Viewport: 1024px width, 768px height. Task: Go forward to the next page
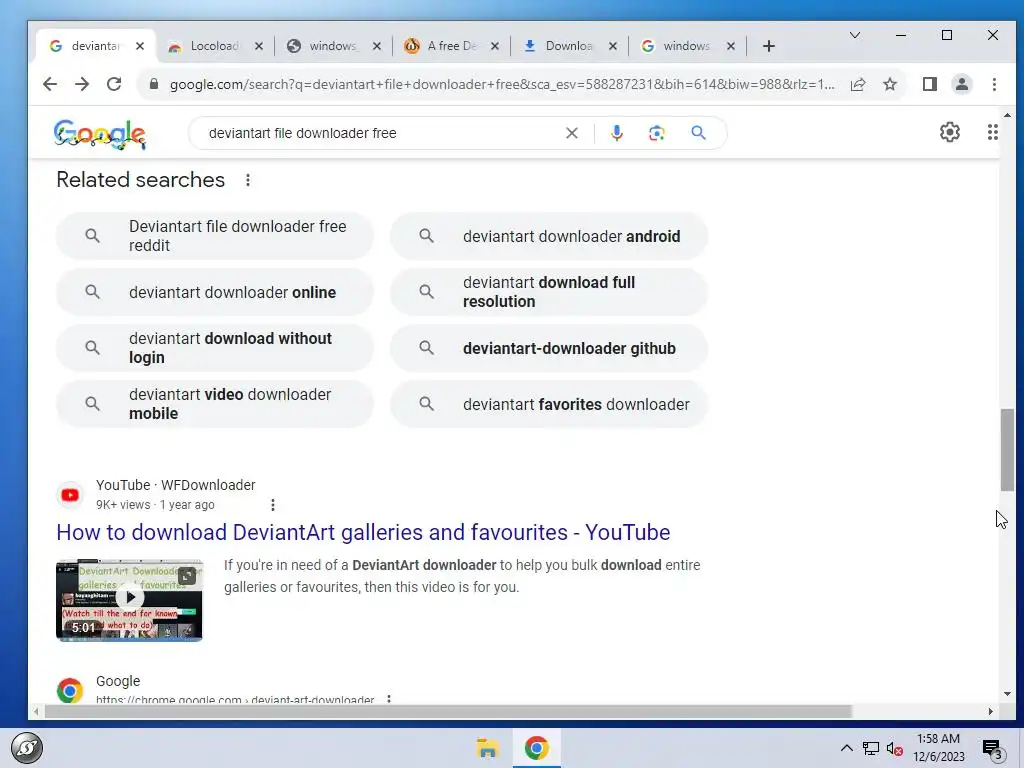coord(82,84)
